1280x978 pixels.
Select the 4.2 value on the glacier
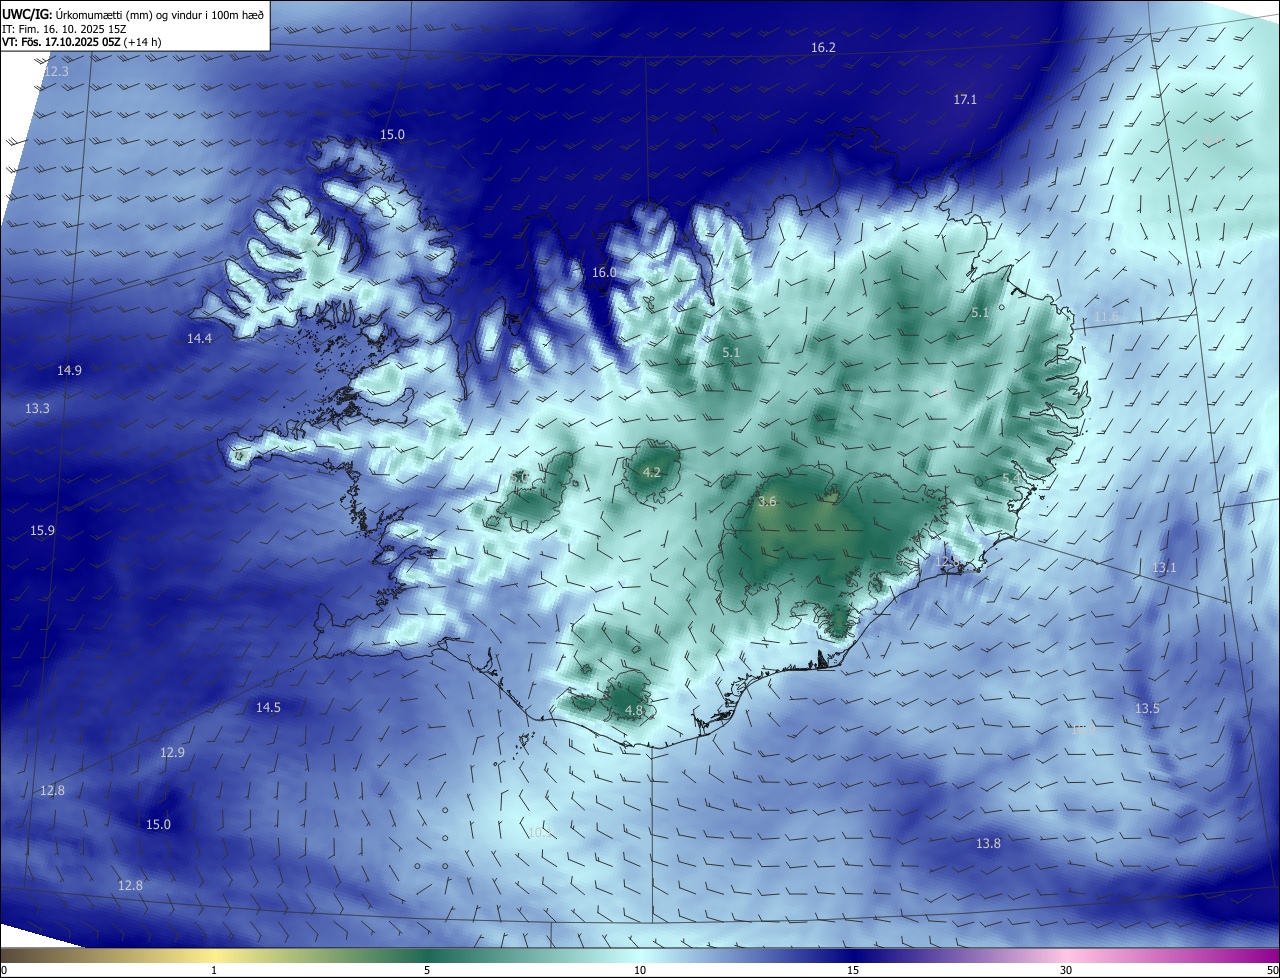pyautogui.click(x=651, y=473)
